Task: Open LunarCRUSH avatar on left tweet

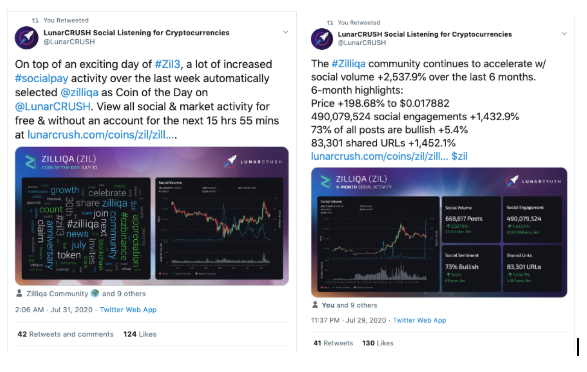Action: [26, 37]
